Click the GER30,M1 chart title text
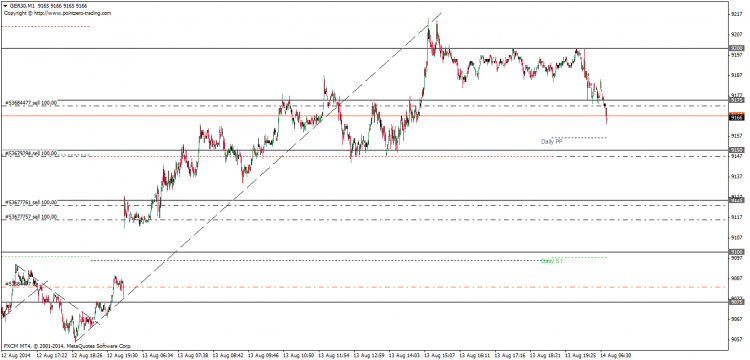This screenshot has height=360, width=750. 22,7
